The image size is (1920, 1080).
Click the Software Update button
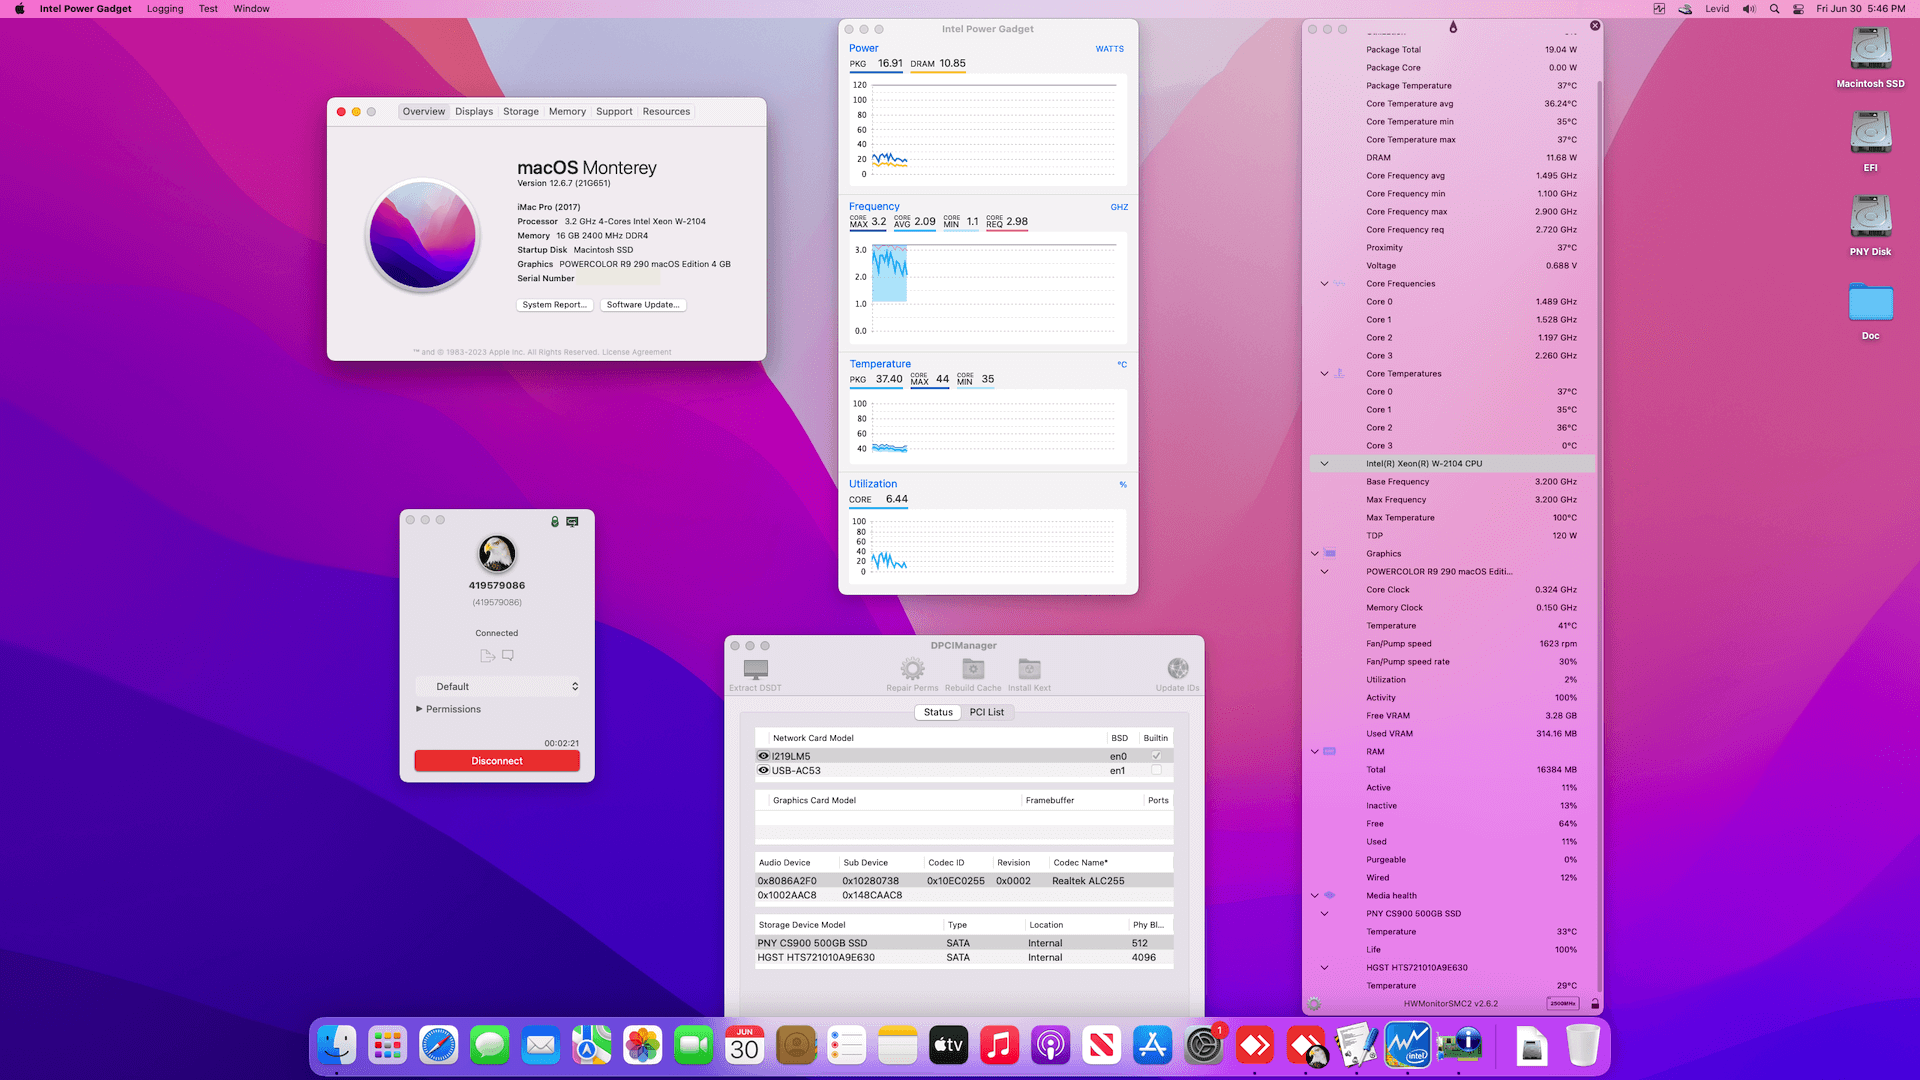coord(643,305)
